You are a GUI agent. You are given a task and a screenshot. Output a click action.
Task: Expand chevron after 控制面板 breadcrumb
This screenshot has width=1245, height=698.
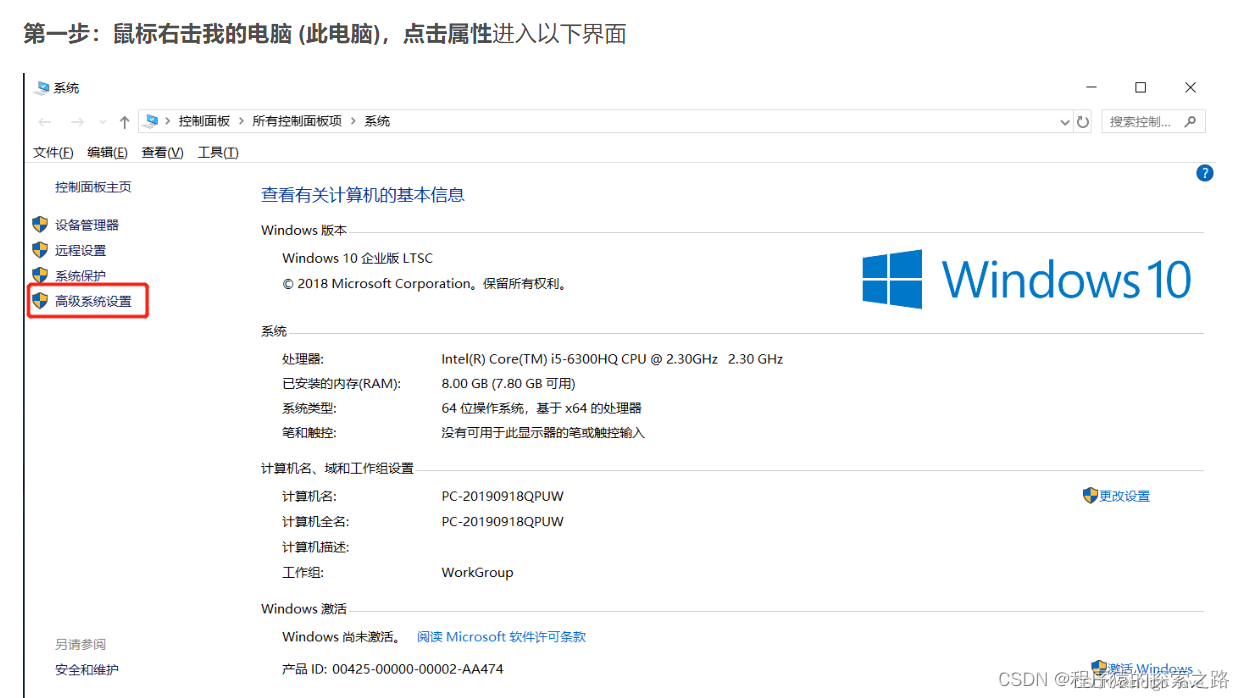pos(241,121)
